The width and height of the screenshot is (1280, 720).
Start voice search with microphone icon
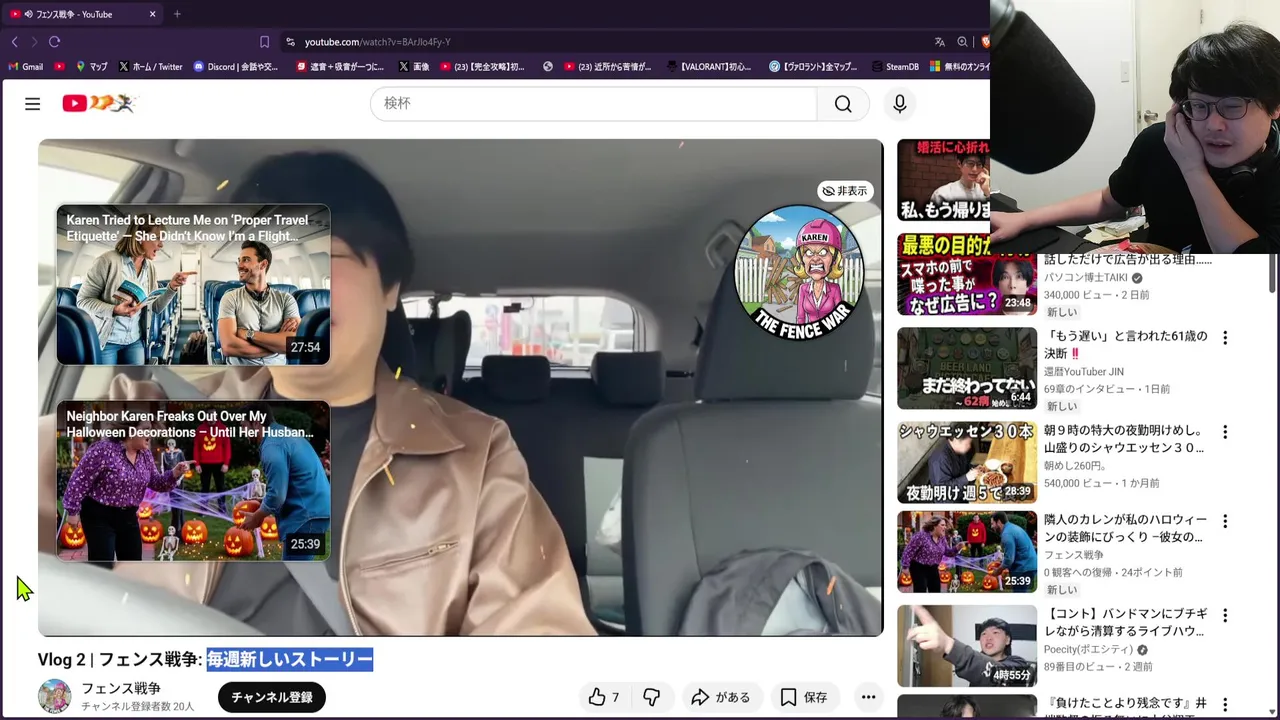point(900,104)
